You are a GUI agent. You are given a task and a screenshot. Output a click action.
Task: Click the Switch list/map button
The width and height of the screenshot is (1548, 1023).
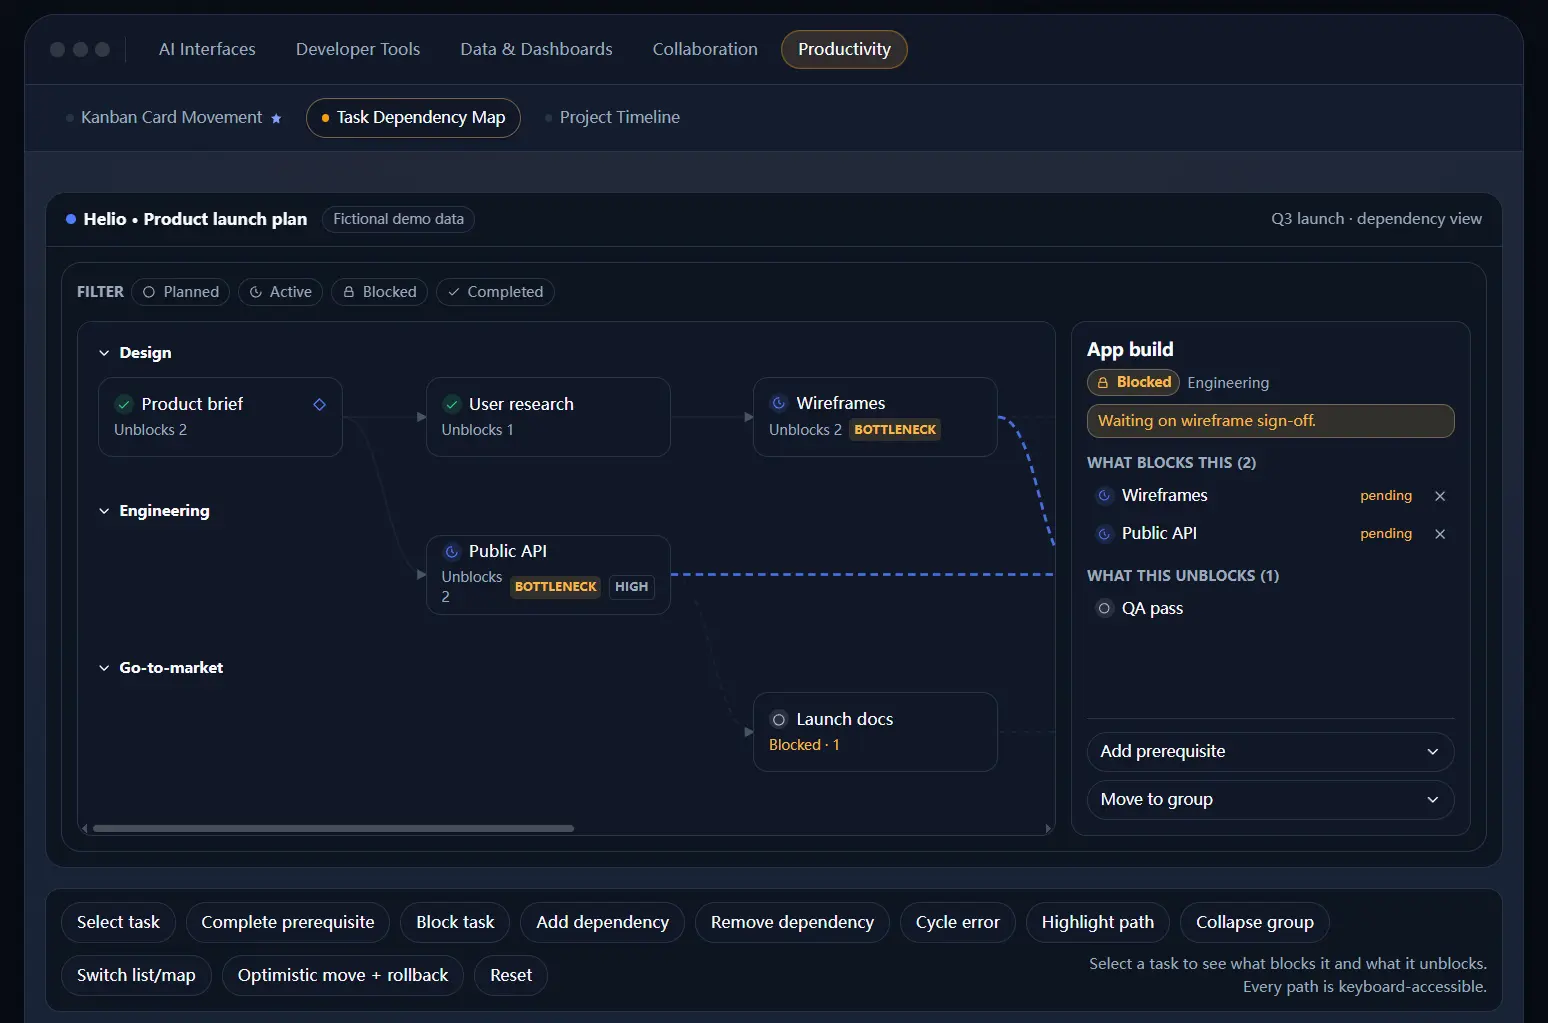tap(136, 975)
